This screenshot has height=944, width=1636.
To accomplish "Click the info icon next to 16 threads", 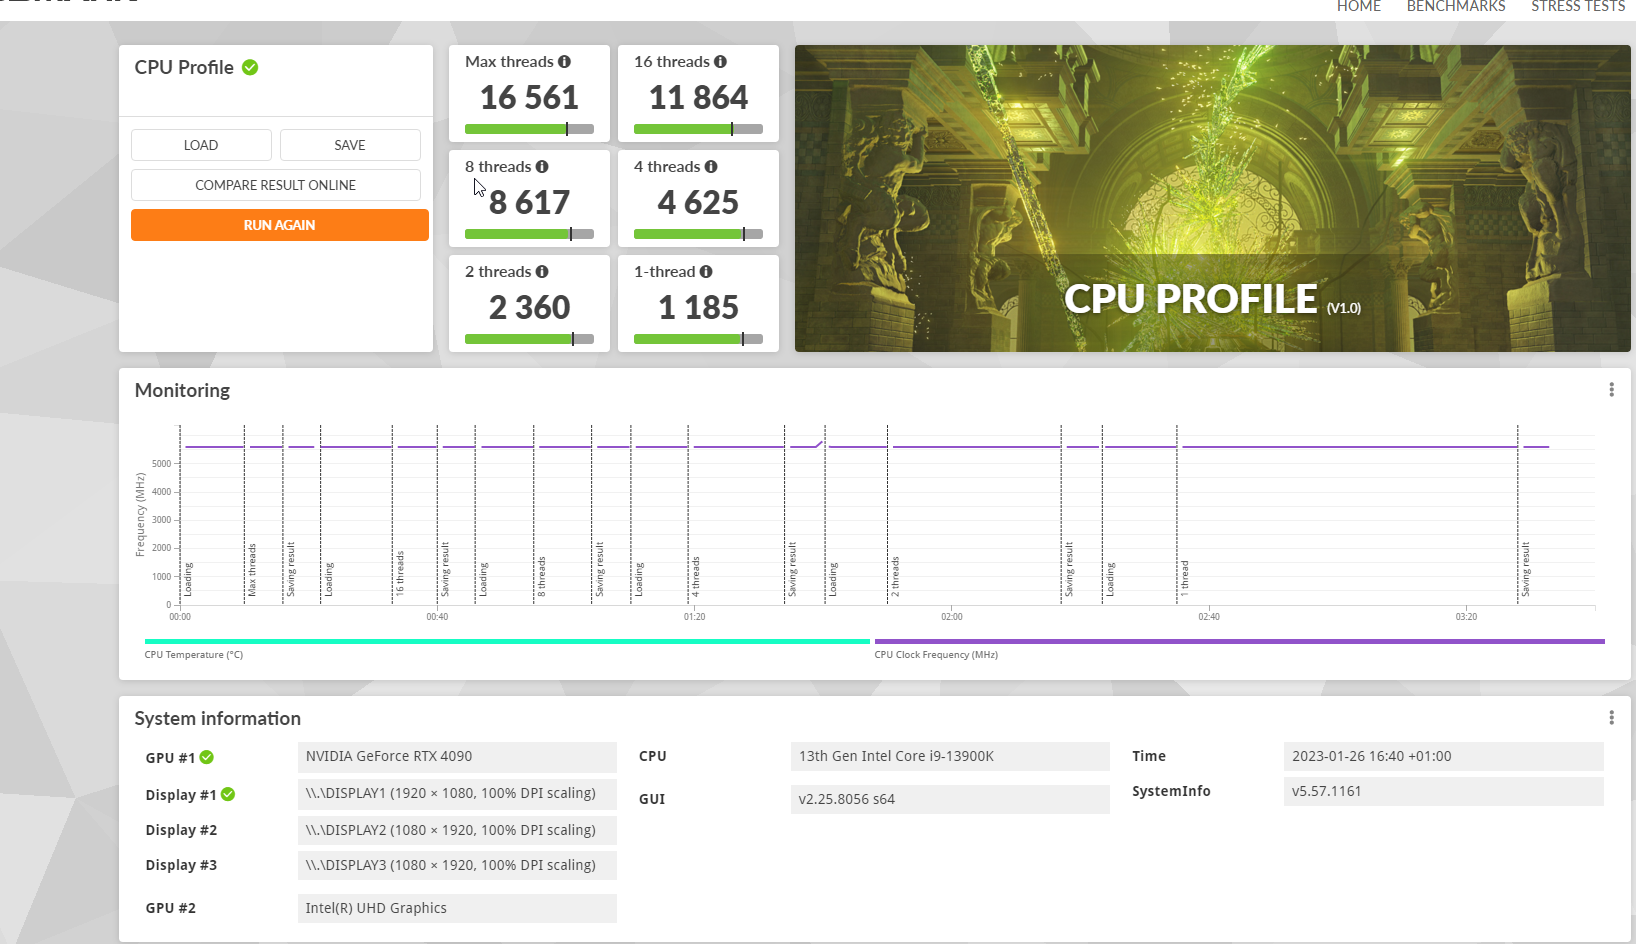I will tap(720, 62).
